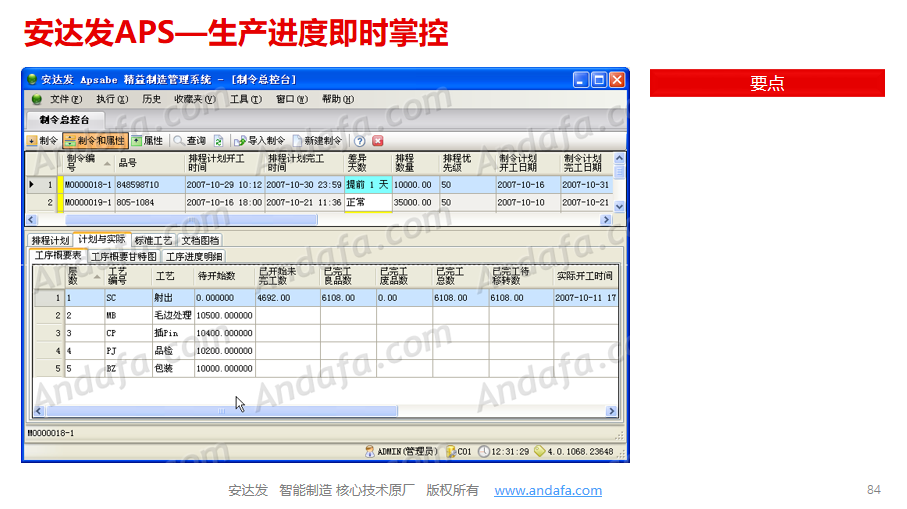Screen dimensions: 907x509
Task: Click 正常 status cell
Action: click(368, 202)
